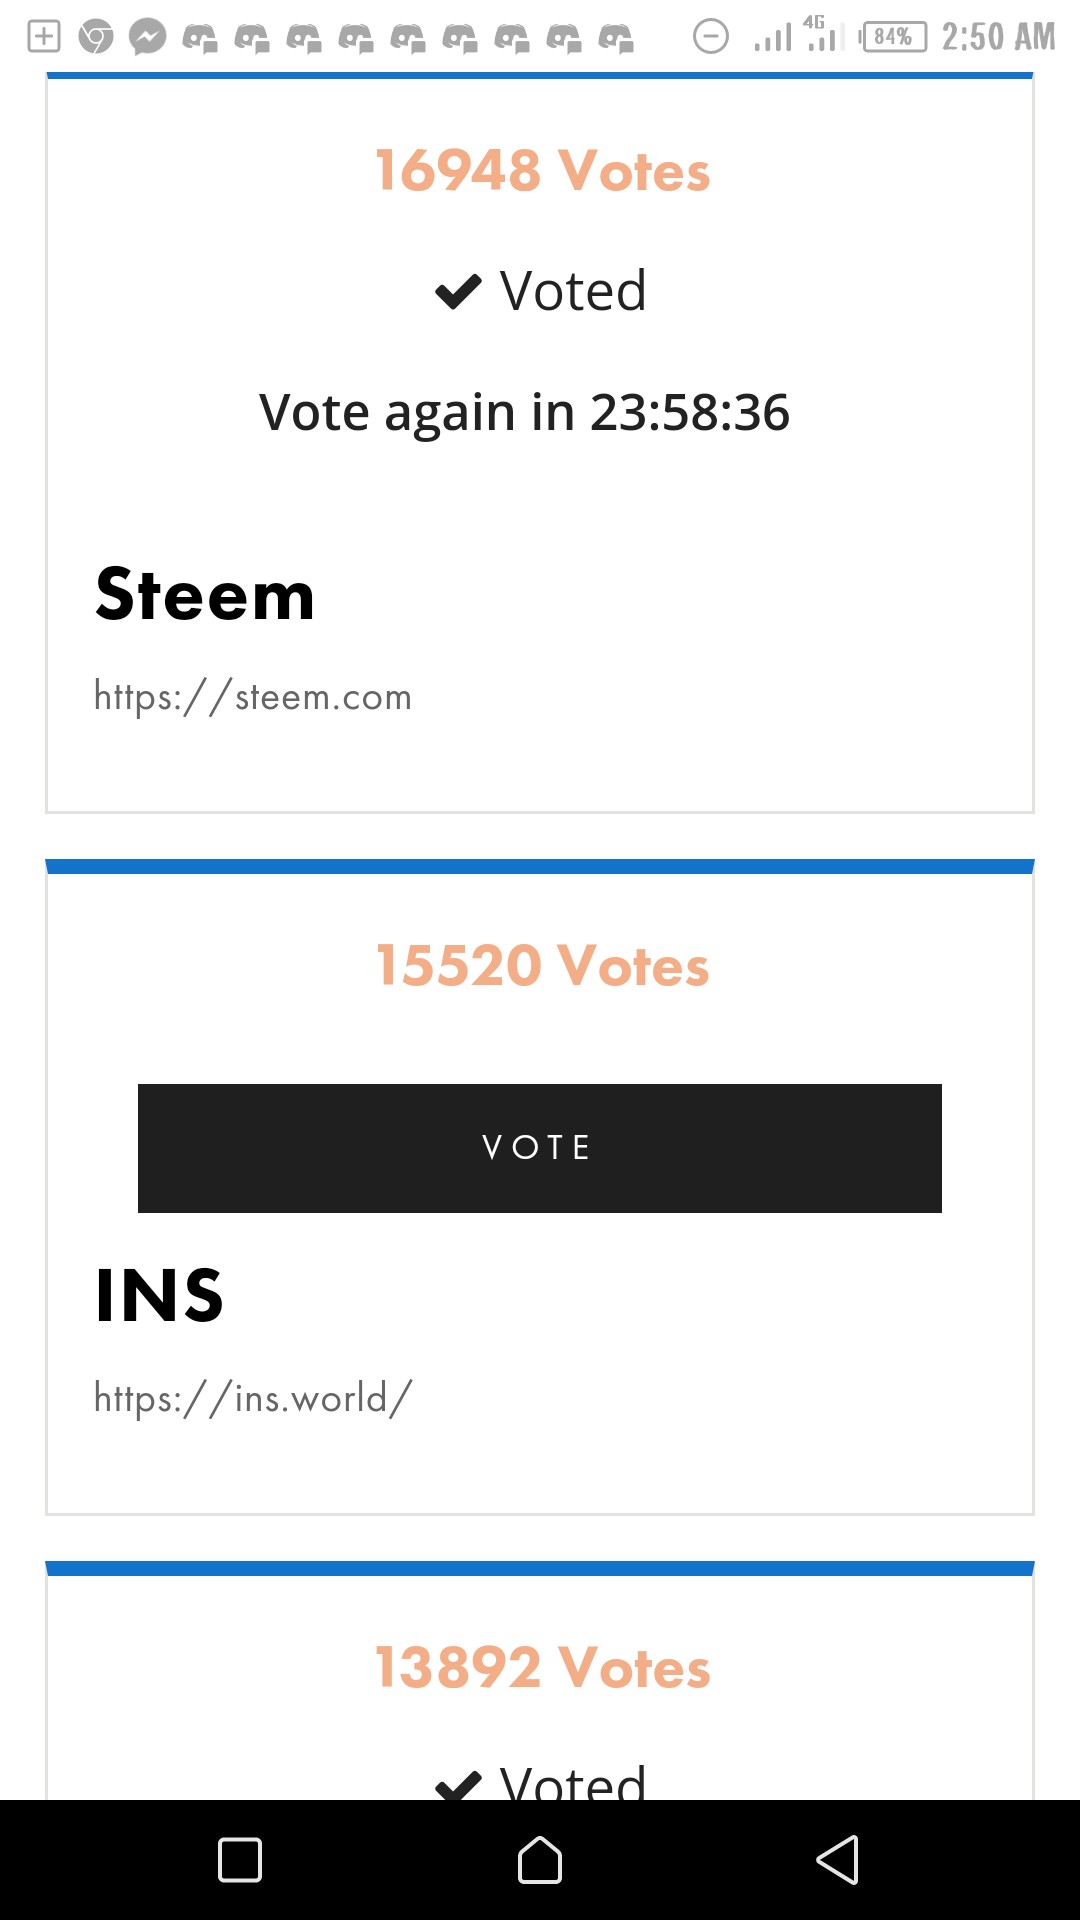
Task: Tap the 13892 Votes count
Action: 542,1667
